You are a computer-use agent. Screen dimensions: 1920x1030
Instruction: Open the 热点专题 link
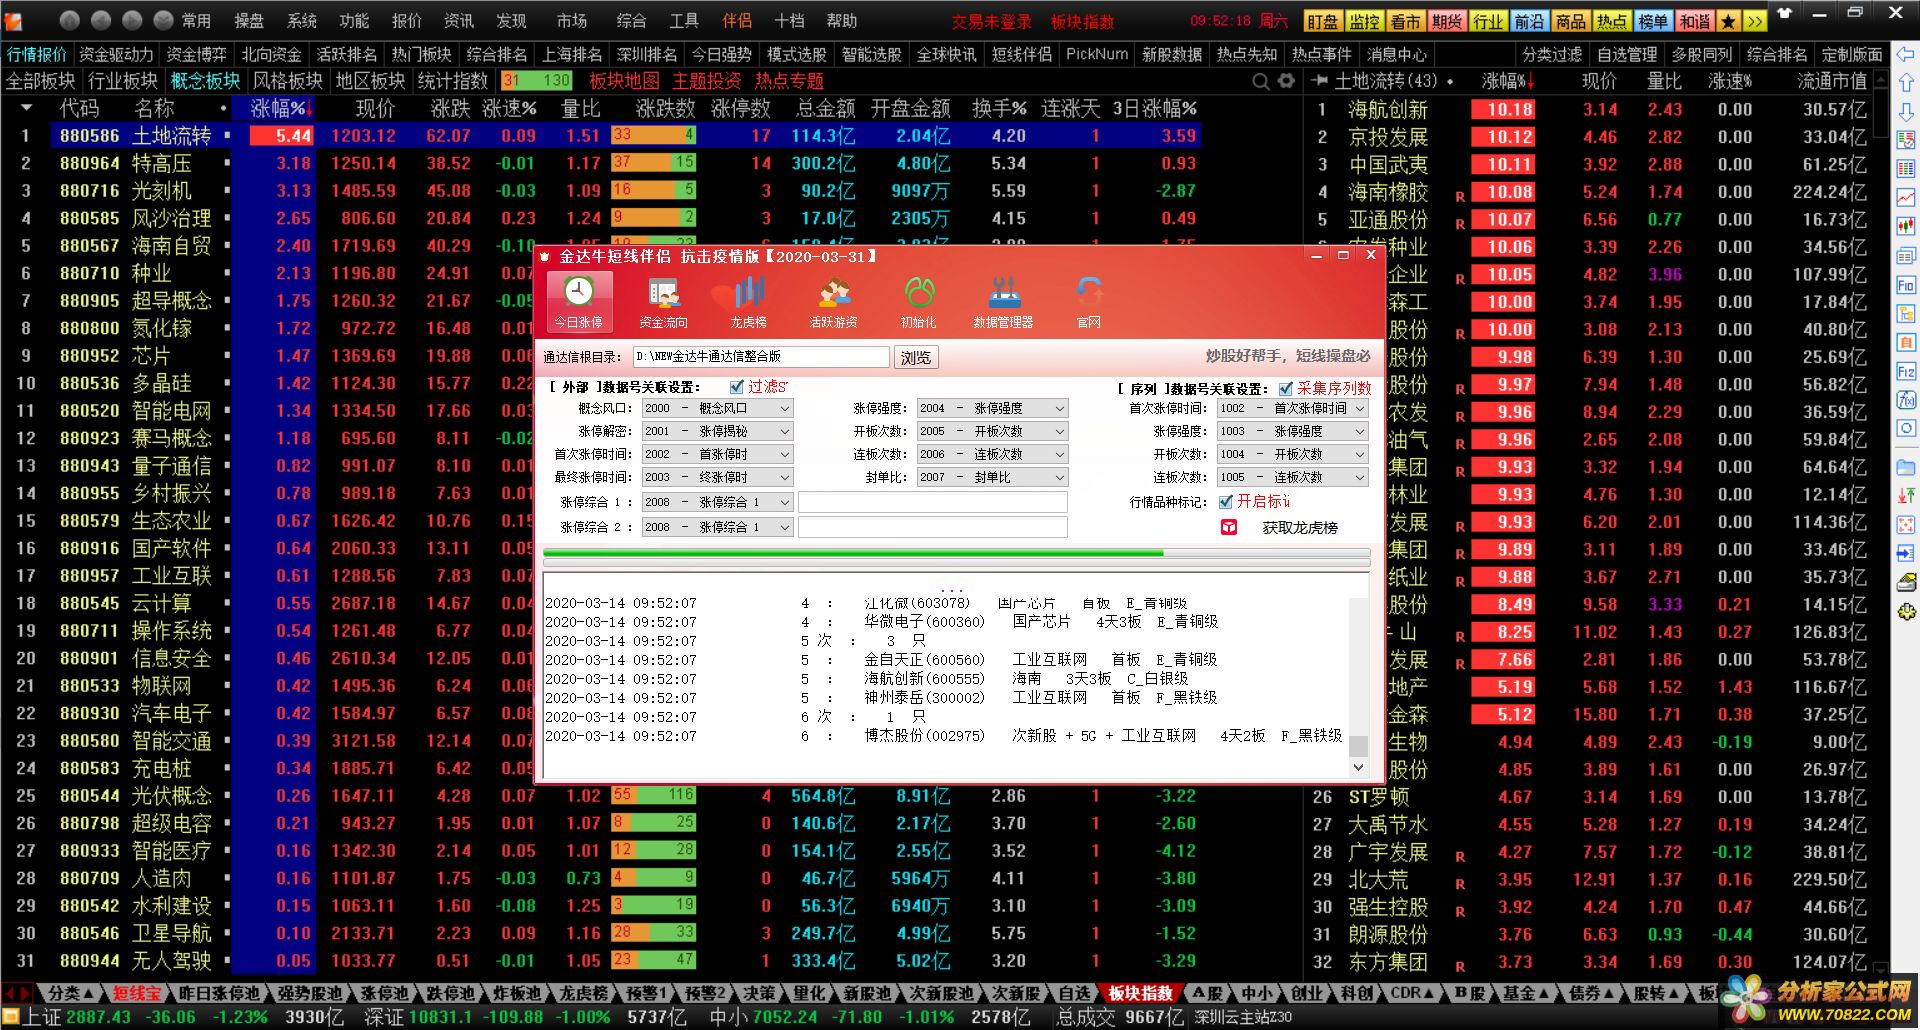[790, 81]
